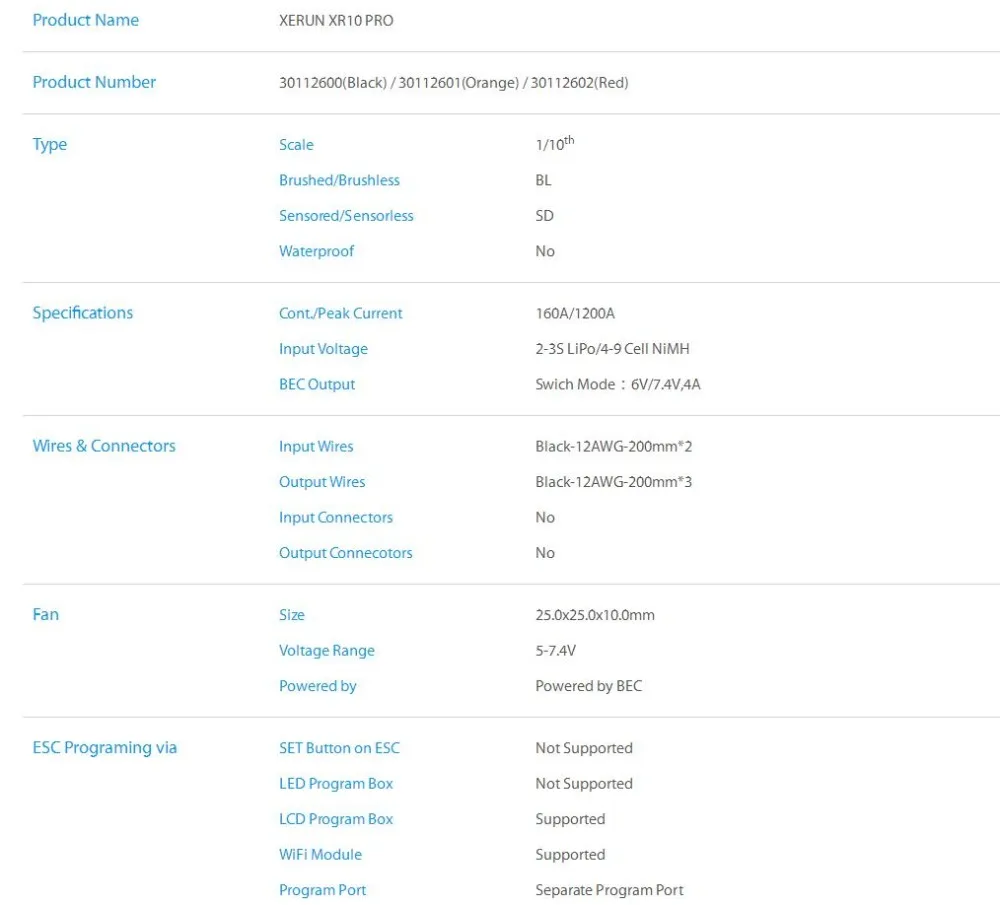
Task: Select Not Supported for LED Program Box
Action: (584, 784)
